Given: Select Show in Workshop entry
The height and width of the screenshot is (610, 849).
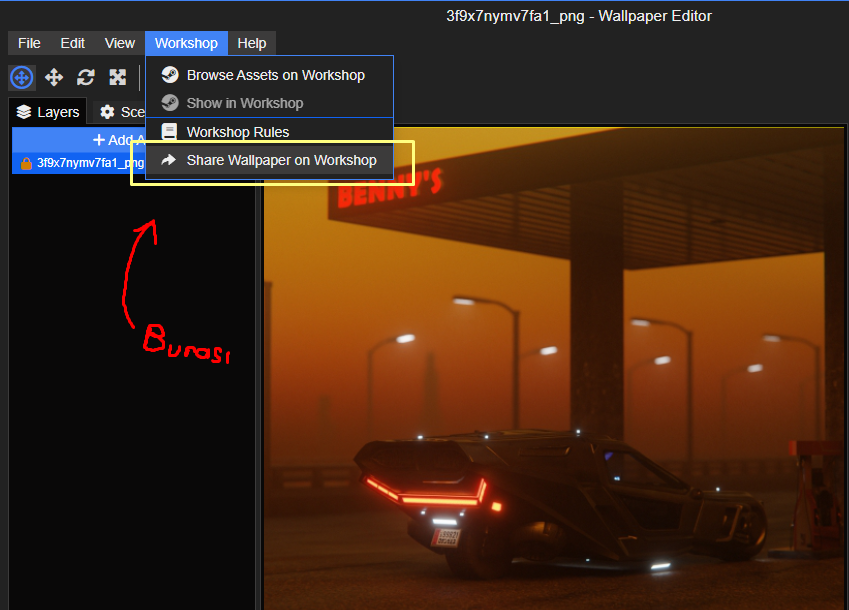Looking at the screenshot, I should pyautogui.click(x=270, y=103).
